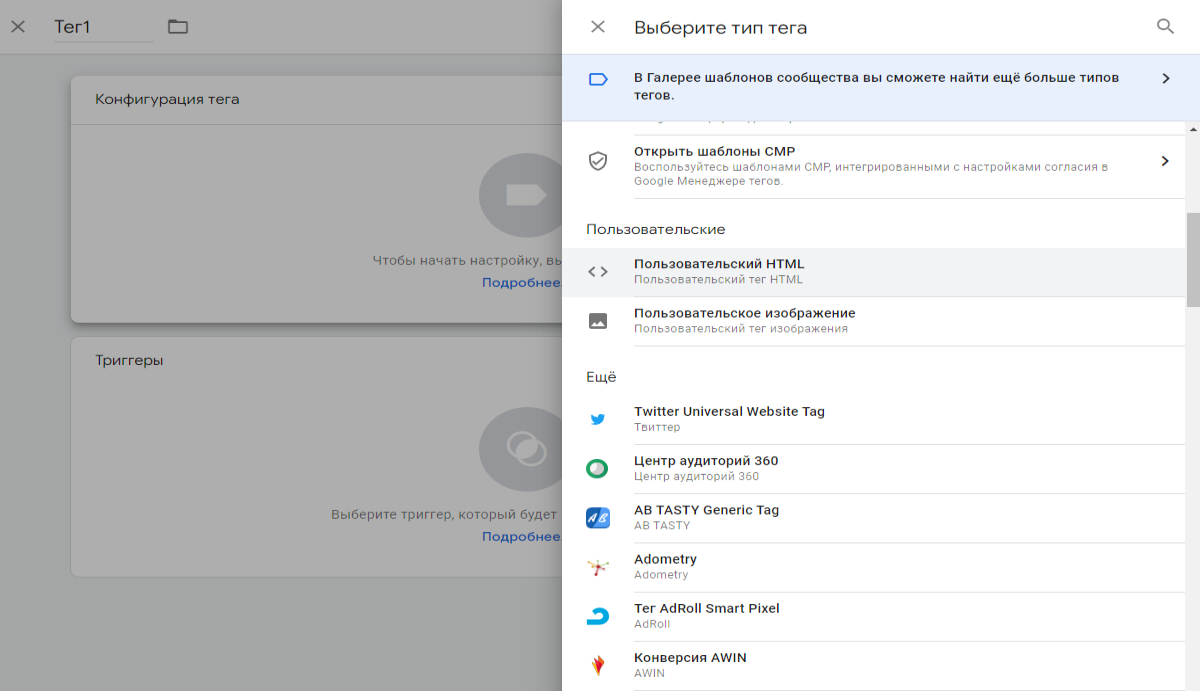The height and width of the screenshot is (691, 1200).
Task: Click the AWIN flame logo icon
Action: point(598,665)
